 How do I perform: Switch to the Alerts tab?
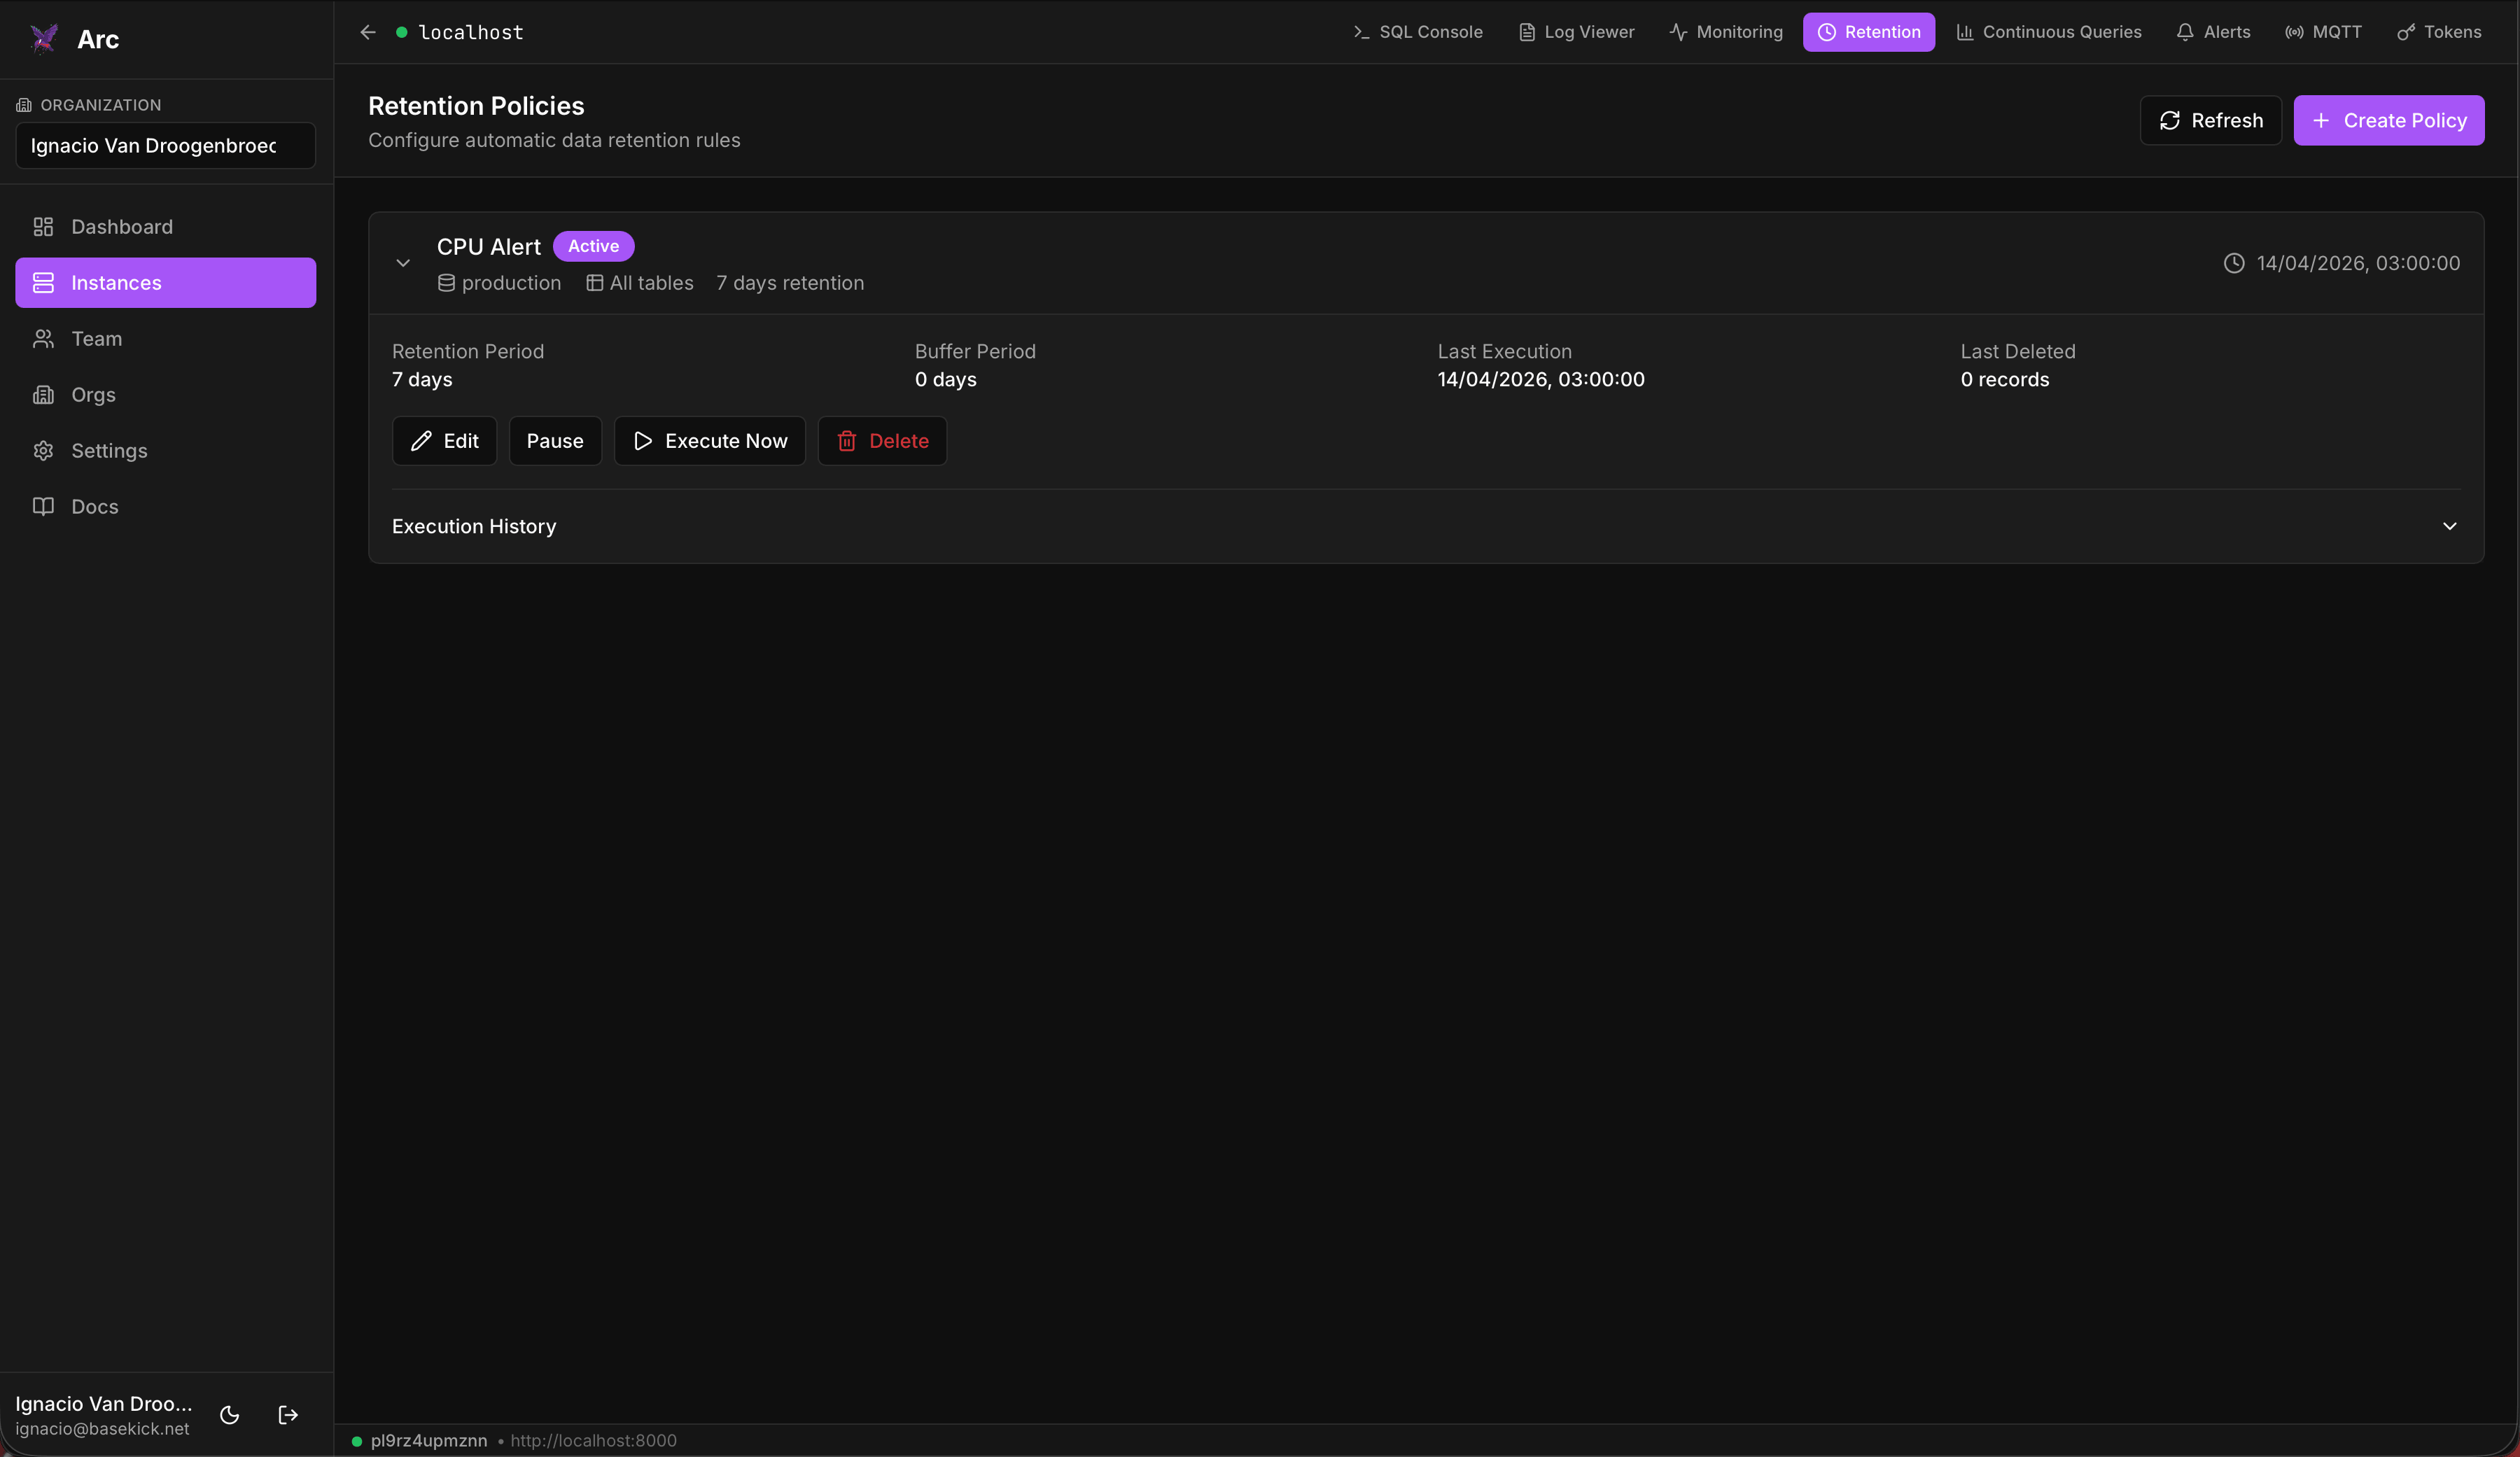2214,32
